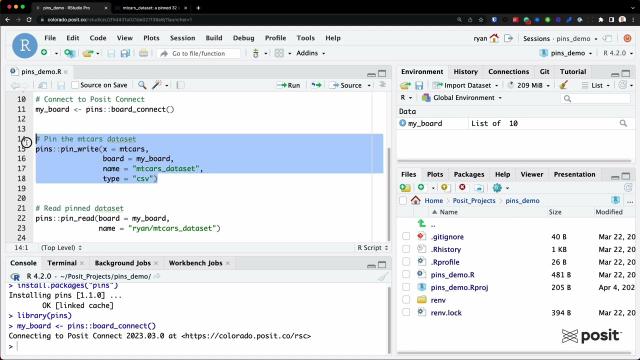Open the pins_demo.R file link
The width and height of the screenshot is (640, 360).
pos(452,275)
